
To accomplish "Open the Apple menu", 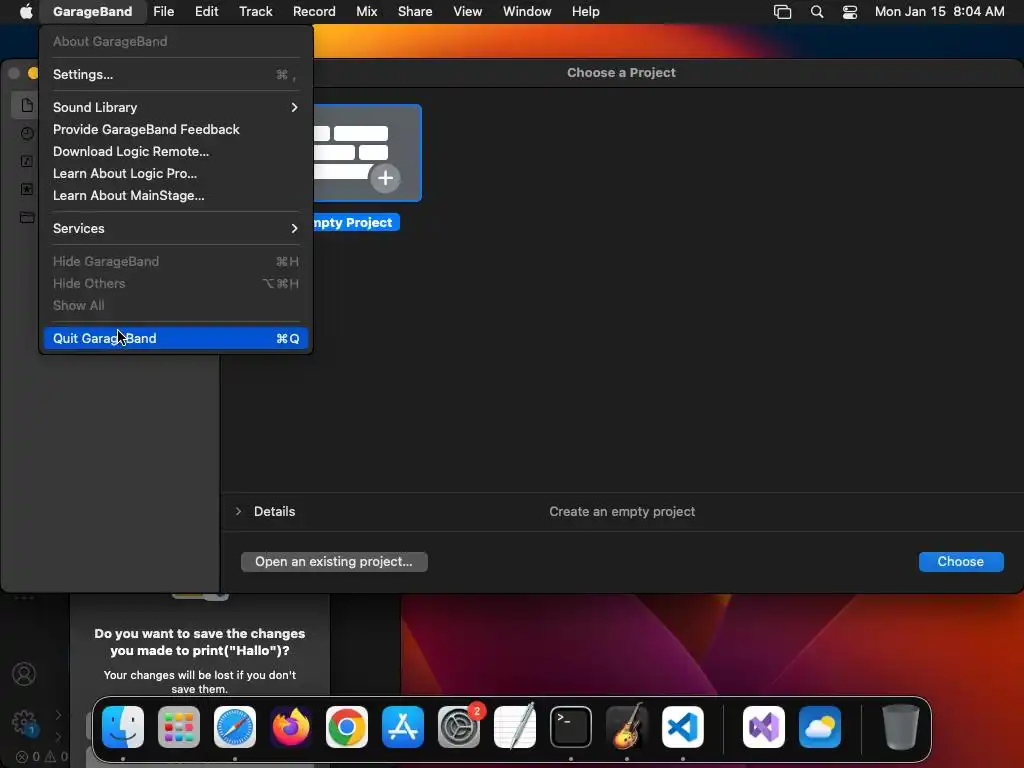I will point(25,12).
